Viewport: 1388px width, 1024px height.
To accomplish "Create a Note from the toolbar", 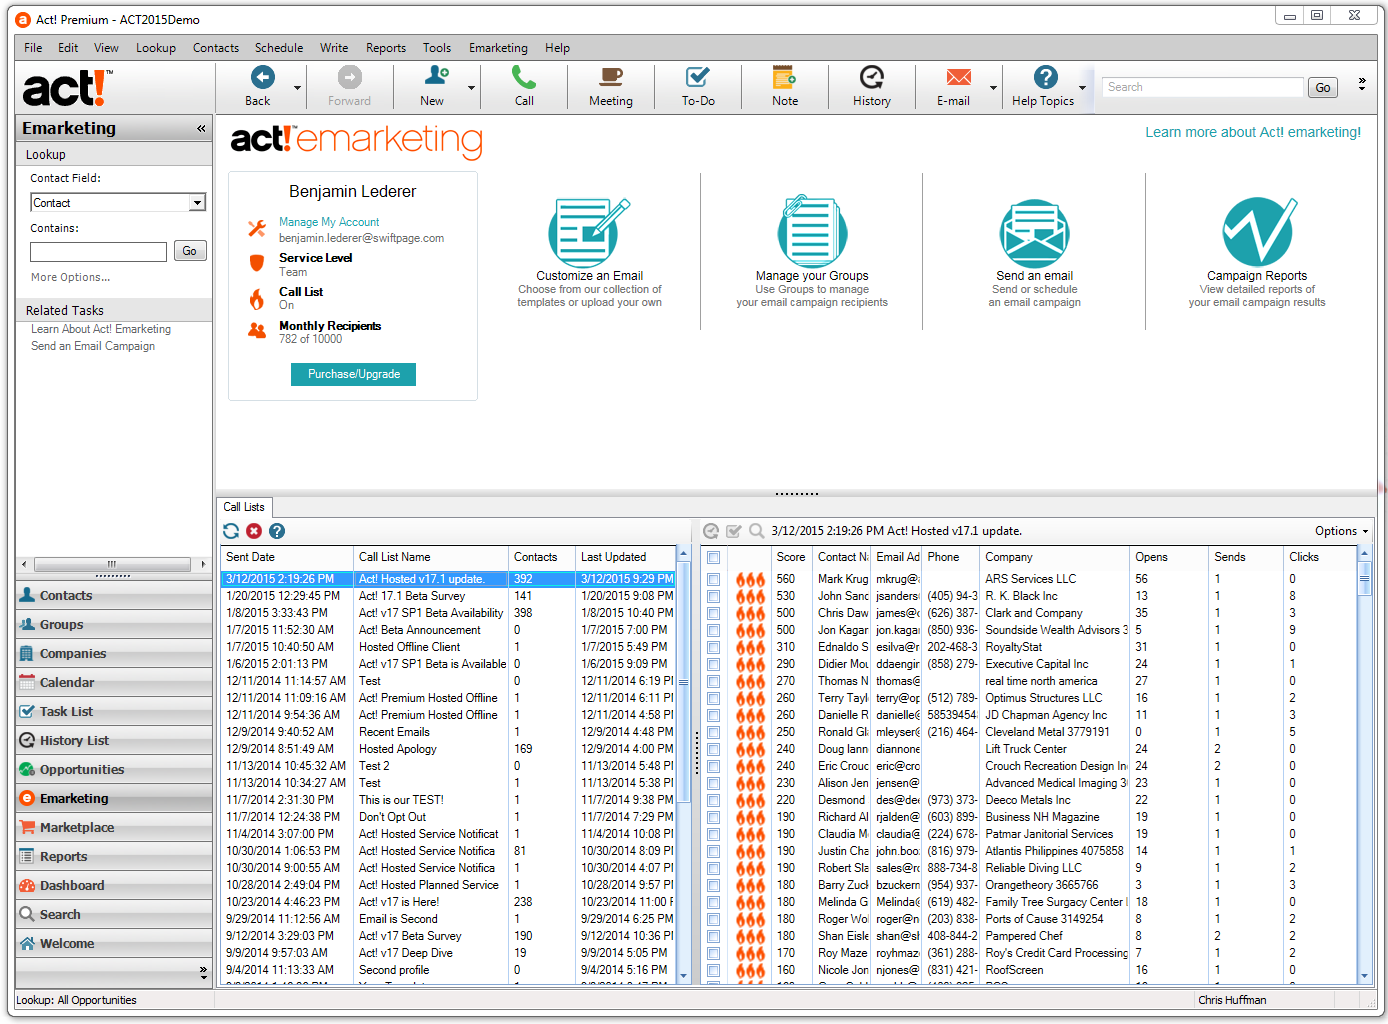I will point(784,78).
